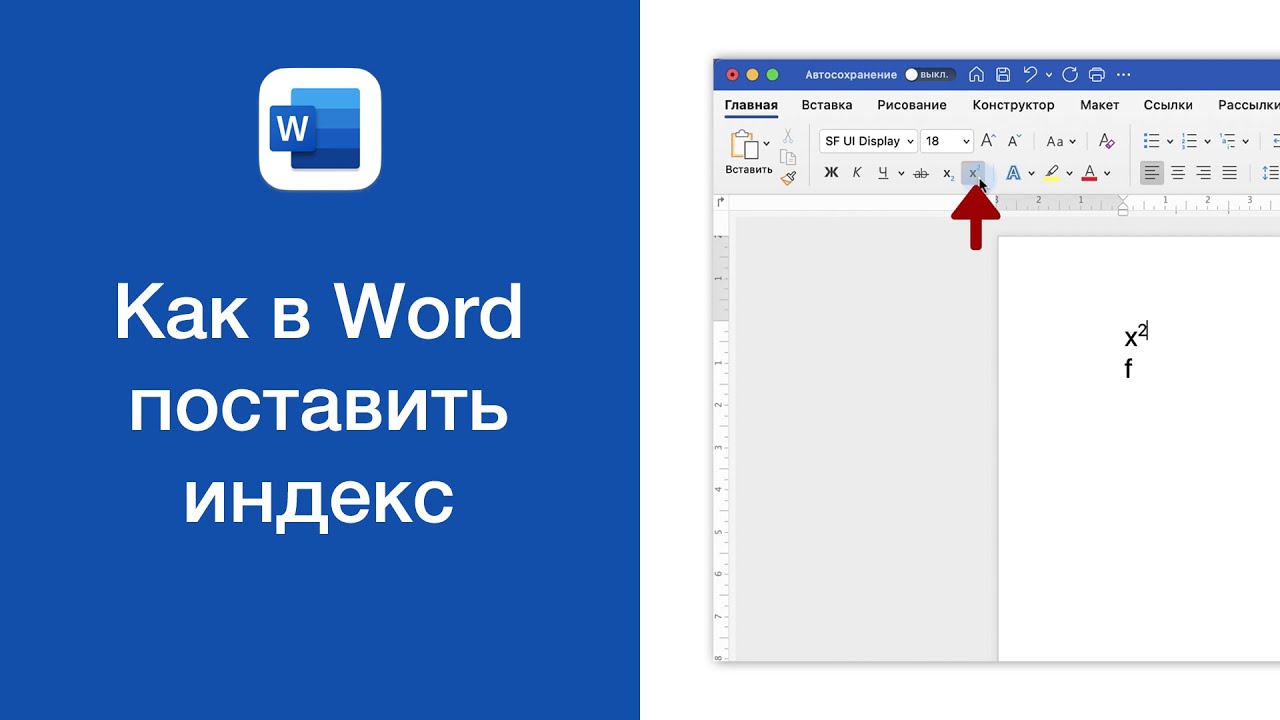The width and height of the screenshot is (1280, 720).
Task: Open the underline style dropdown arrow
Action: [x=901, y=173]
